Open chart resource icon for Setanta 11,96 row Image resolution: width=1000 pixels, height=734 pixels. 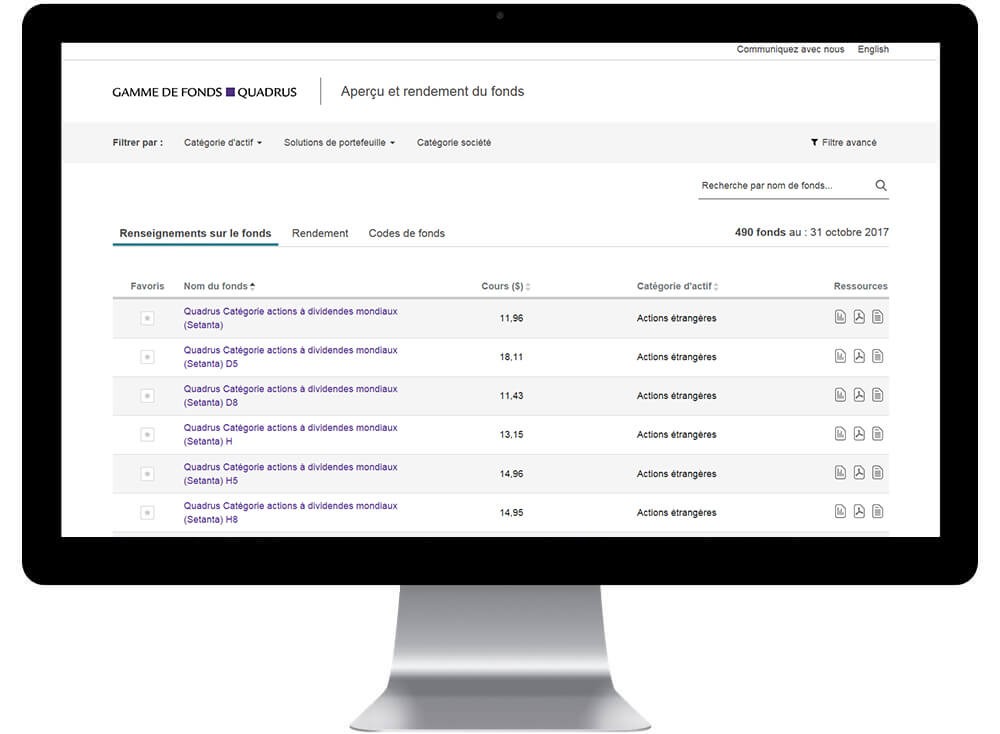(840, 317)
